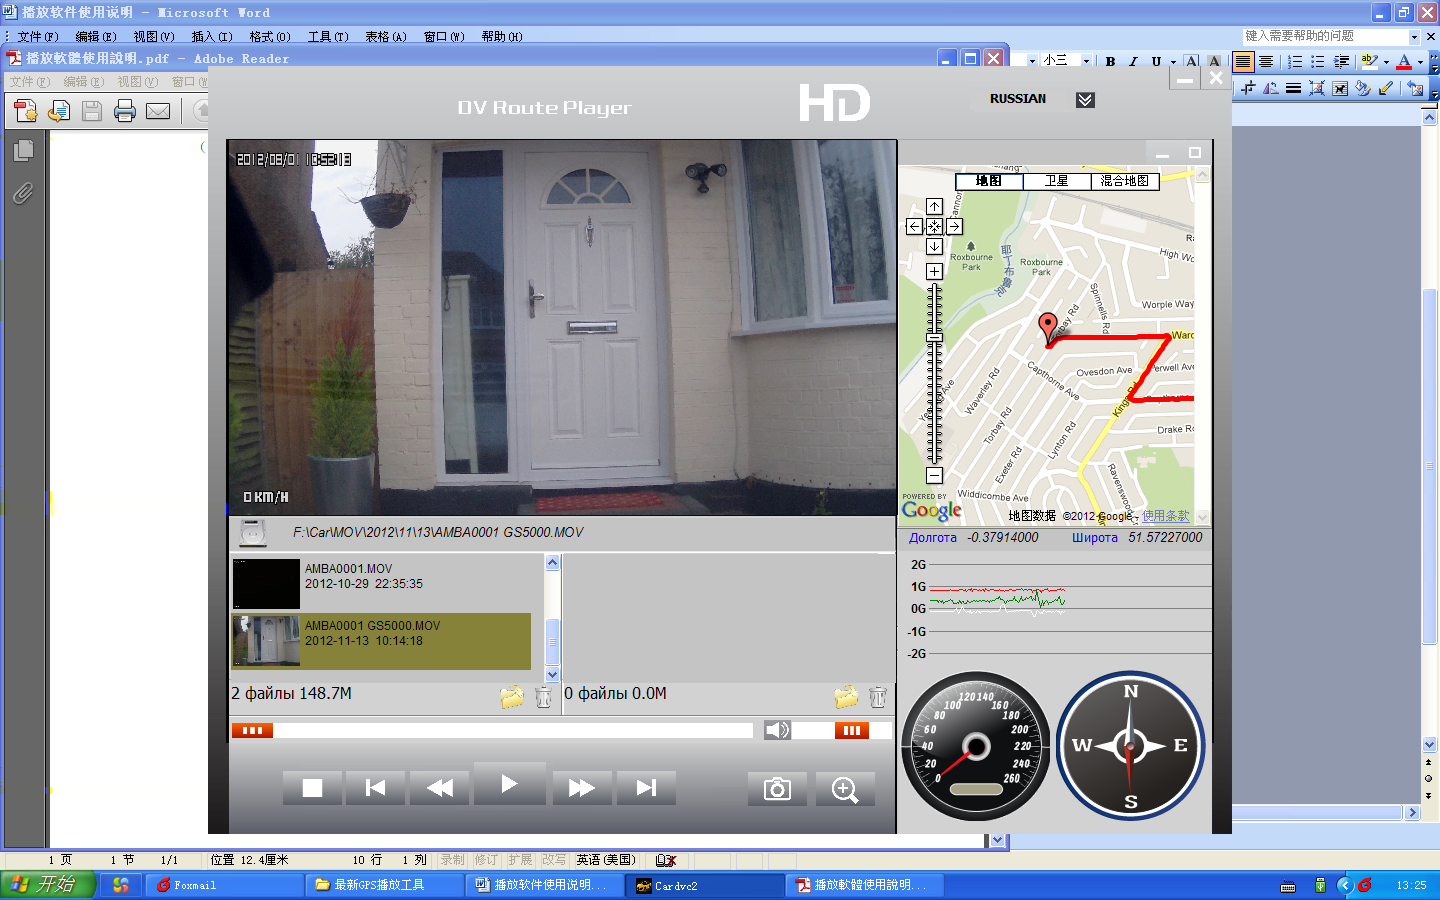
Task: Zoom out the map with minus button
Action: coord(934,476)
